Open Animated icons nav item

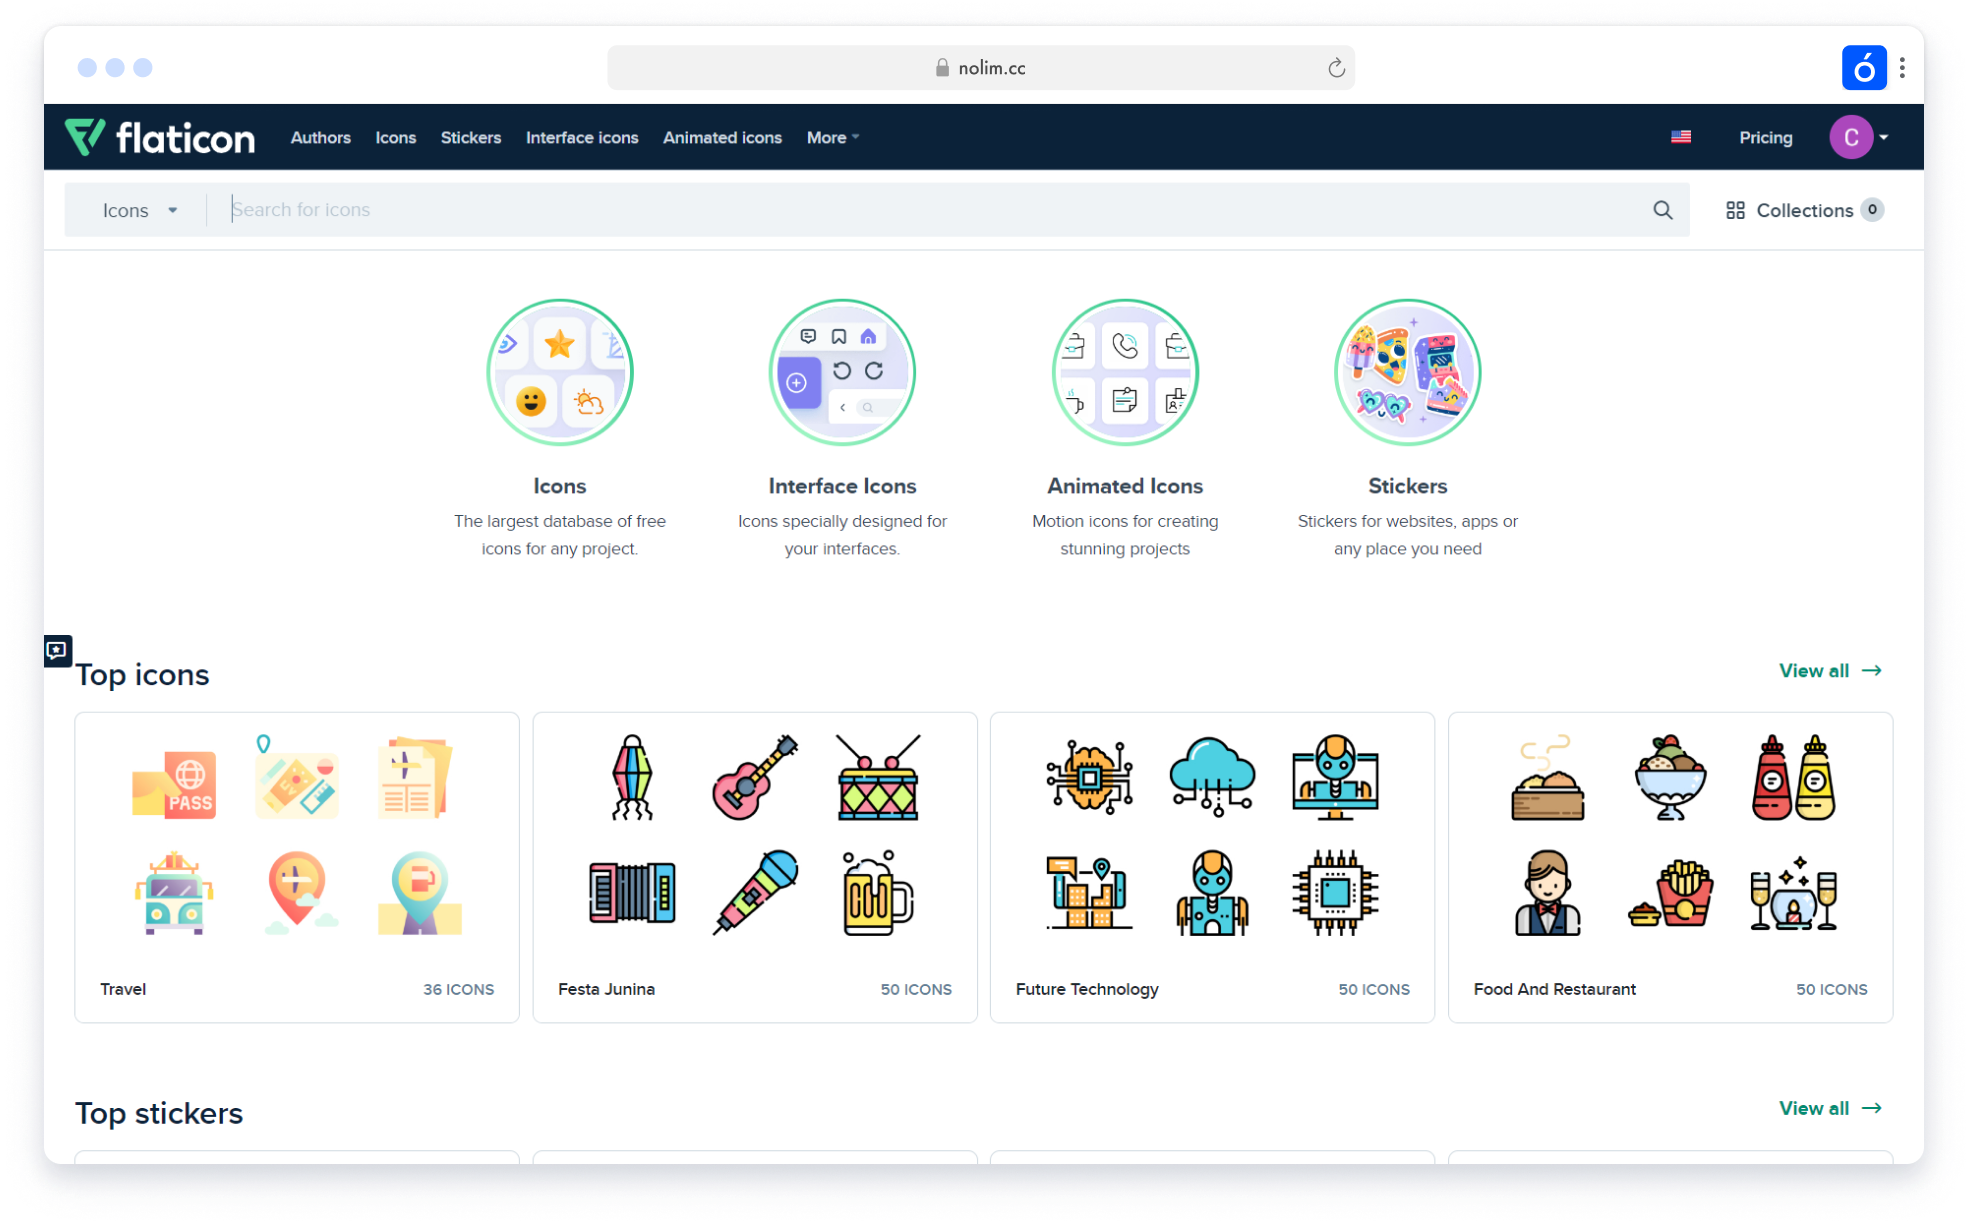coord(722,138)
